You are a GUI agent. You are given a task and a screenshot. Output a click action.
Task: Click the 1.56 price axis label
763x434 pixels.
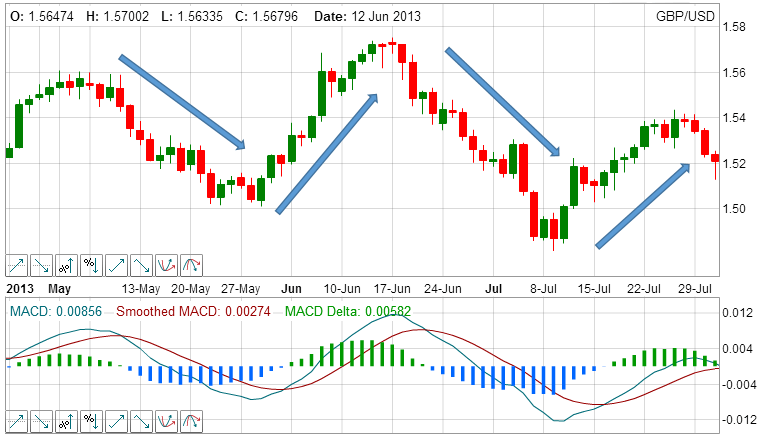click(734, 73)
